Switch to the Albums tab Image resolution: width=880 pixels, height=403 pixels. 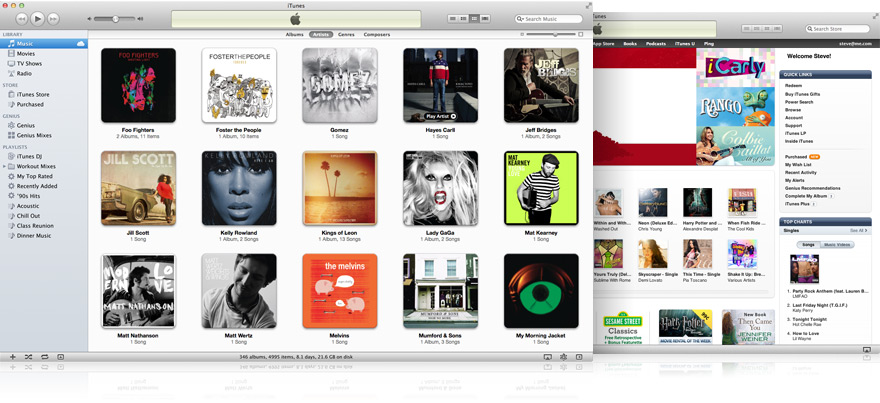(294, 34)
